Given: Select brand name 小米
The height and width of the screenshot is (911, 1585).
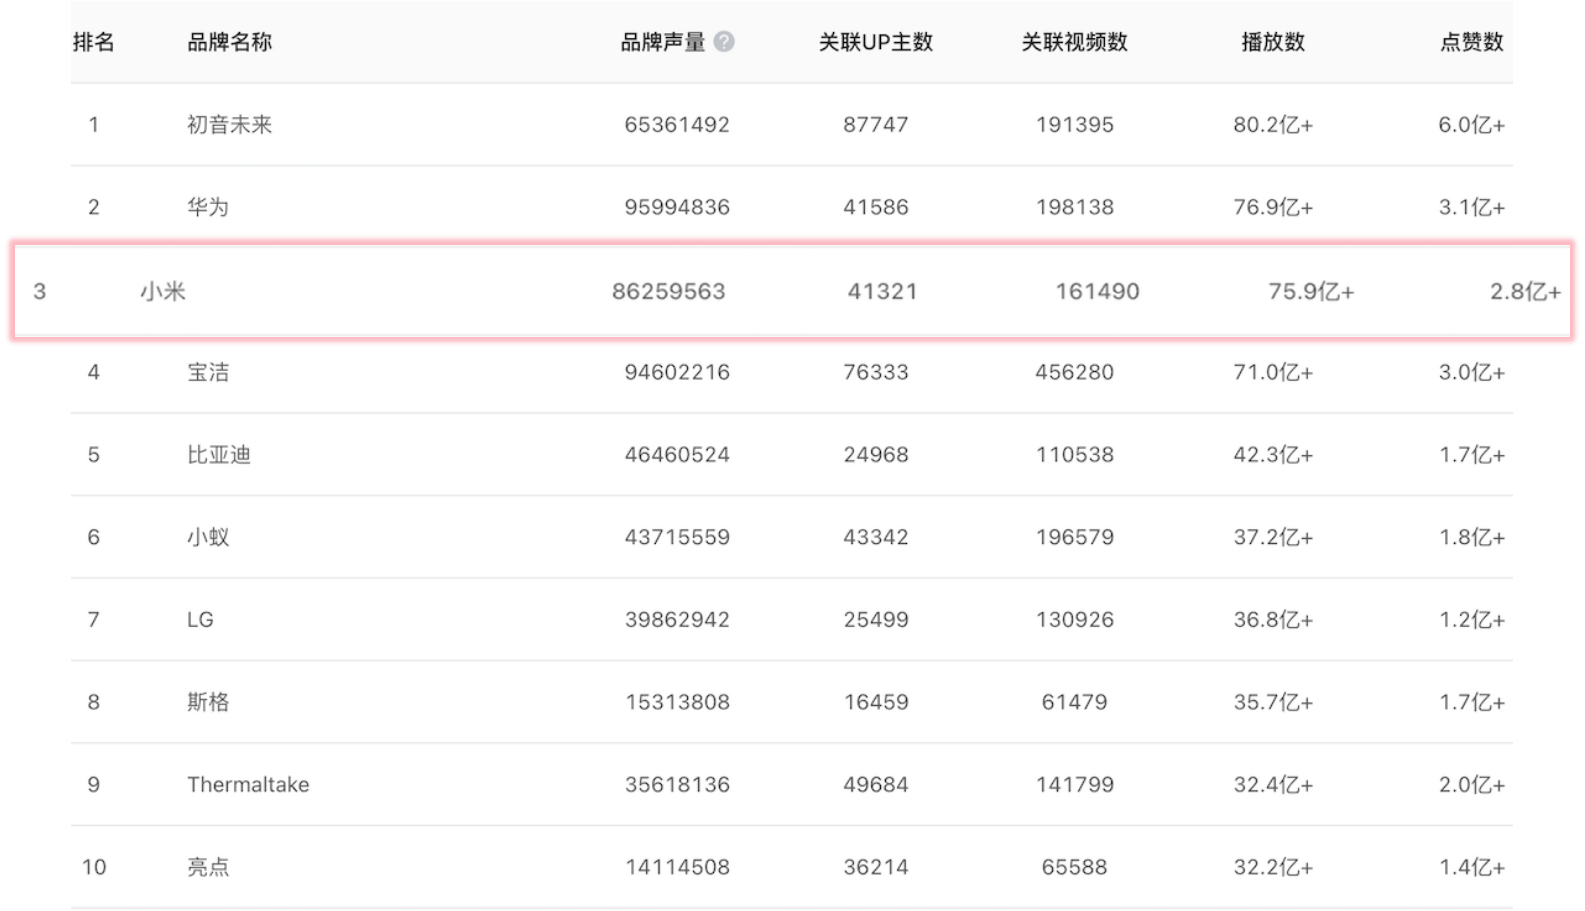Looking at the screenshot, I should (x=163, y=292).
